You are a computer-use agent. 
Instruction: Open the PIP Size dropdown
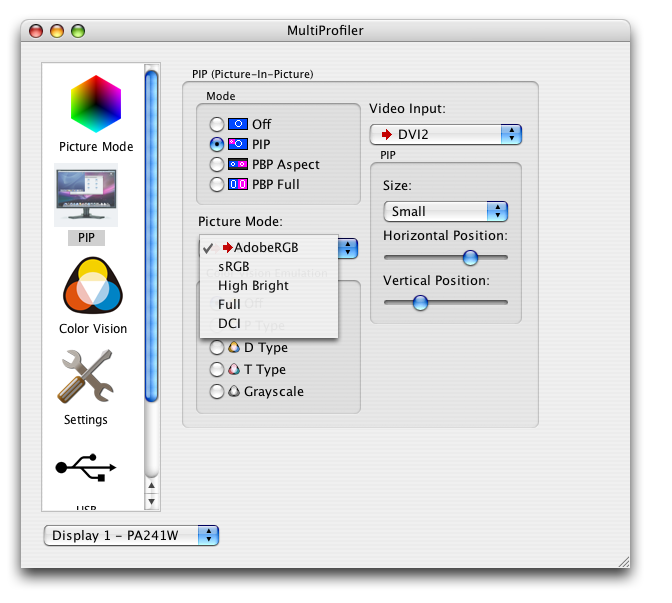coord(446,211)
